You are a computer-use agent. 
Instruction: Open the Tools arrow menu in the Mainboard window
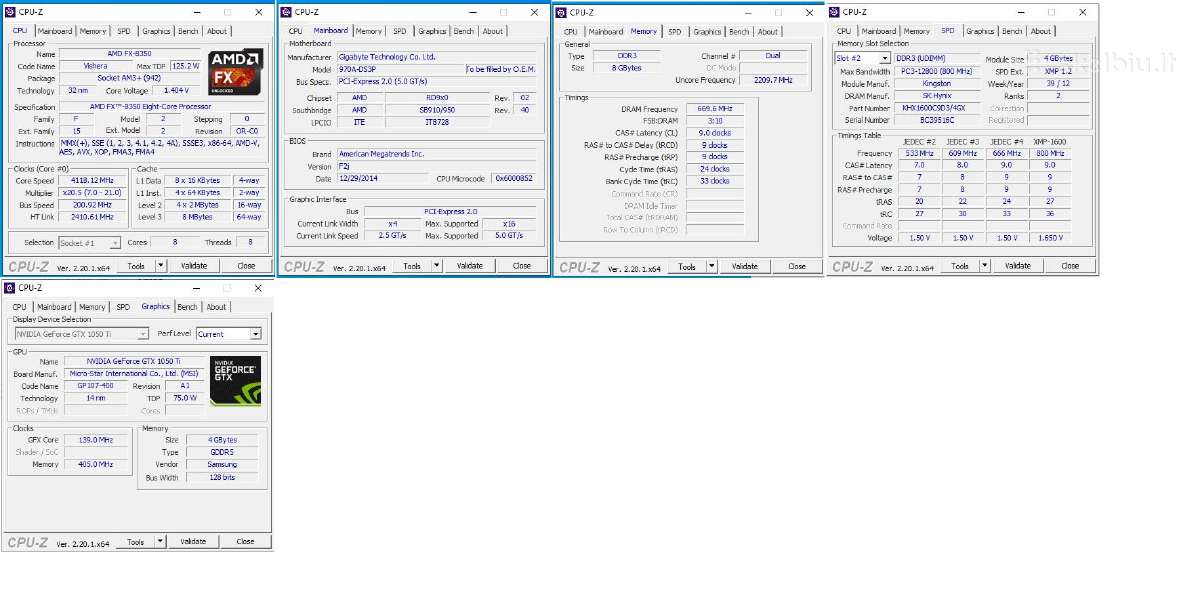tap(437, 266)
